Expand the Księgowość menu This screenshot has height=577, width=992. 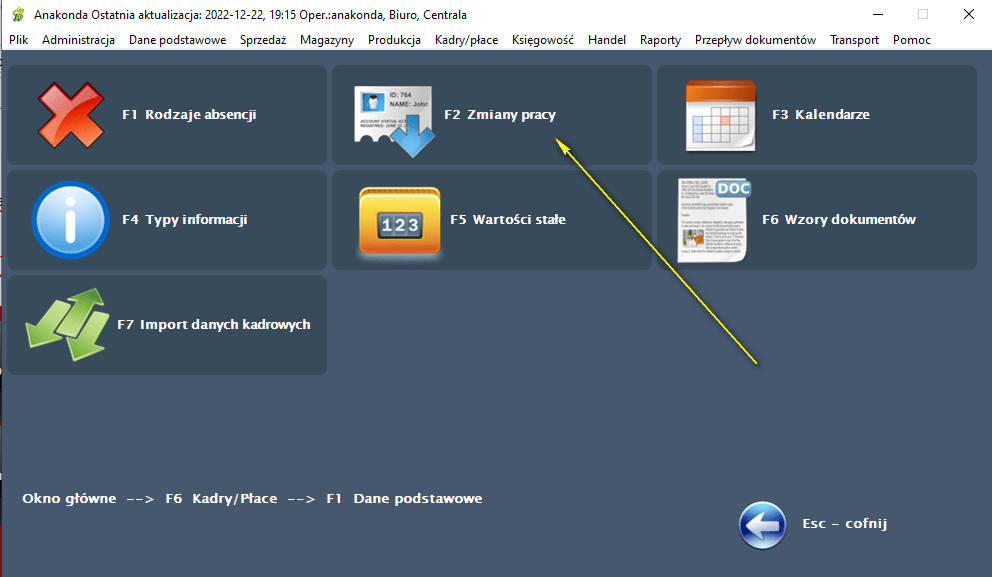542,40
